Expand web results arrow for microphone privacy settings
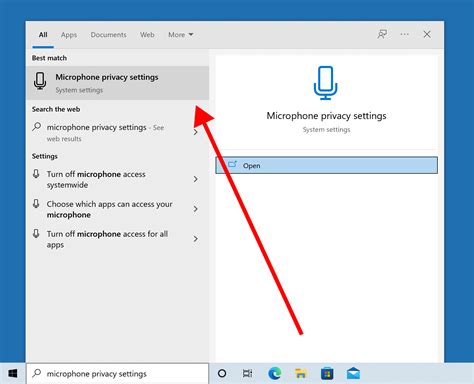474x384 pixels. [x=196, y=132]
